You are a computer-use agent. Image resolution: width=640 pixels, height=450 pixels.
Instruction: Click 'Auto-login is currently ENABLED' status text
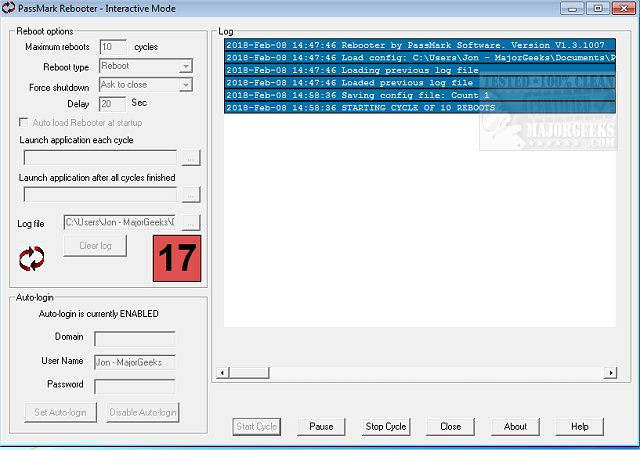tap(99, 314)
